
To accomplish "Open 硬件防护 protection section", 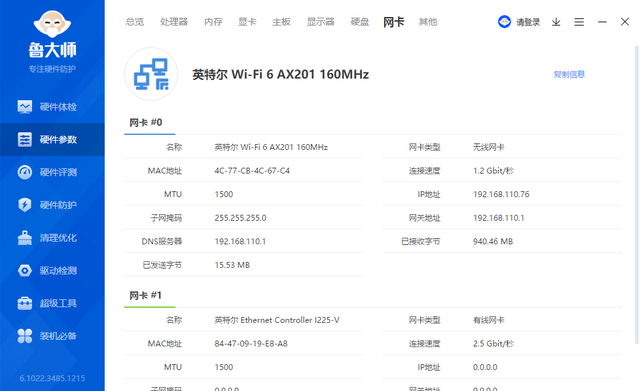I will (x=52, y=205).
